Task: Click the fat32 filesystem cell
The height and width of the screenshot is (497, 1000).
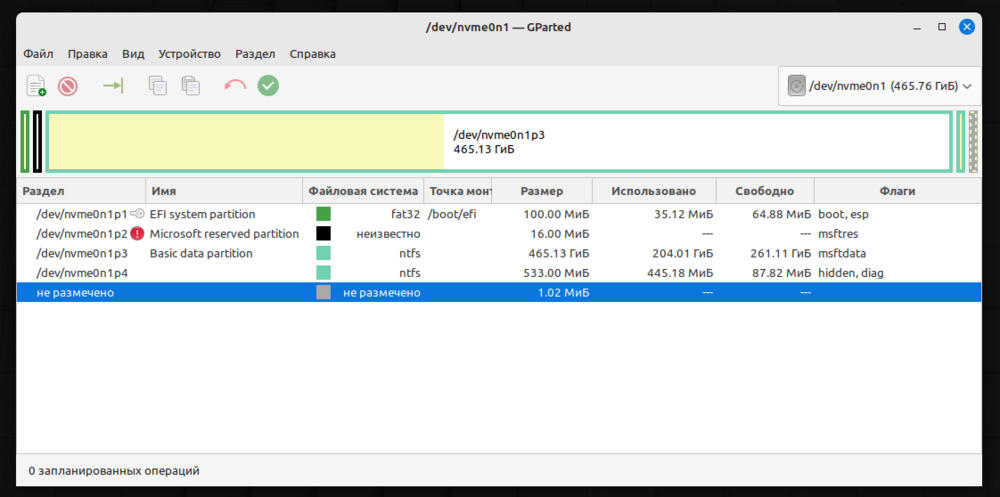Action: (x=406, y=214)
